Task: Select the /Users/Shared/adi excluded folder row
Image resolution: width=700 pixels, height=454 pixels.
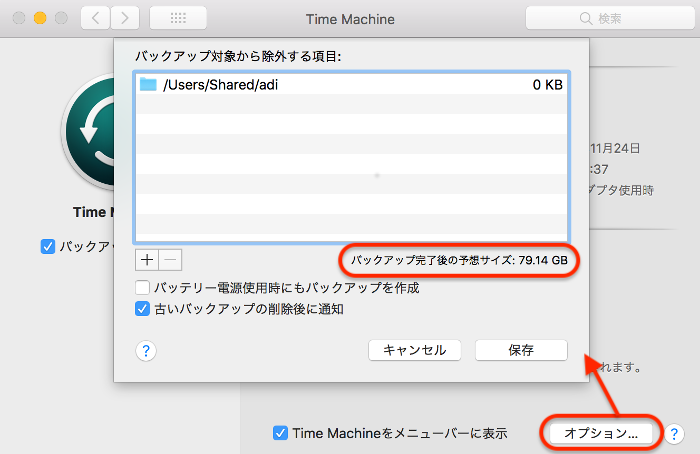Action: click(351, 84)
